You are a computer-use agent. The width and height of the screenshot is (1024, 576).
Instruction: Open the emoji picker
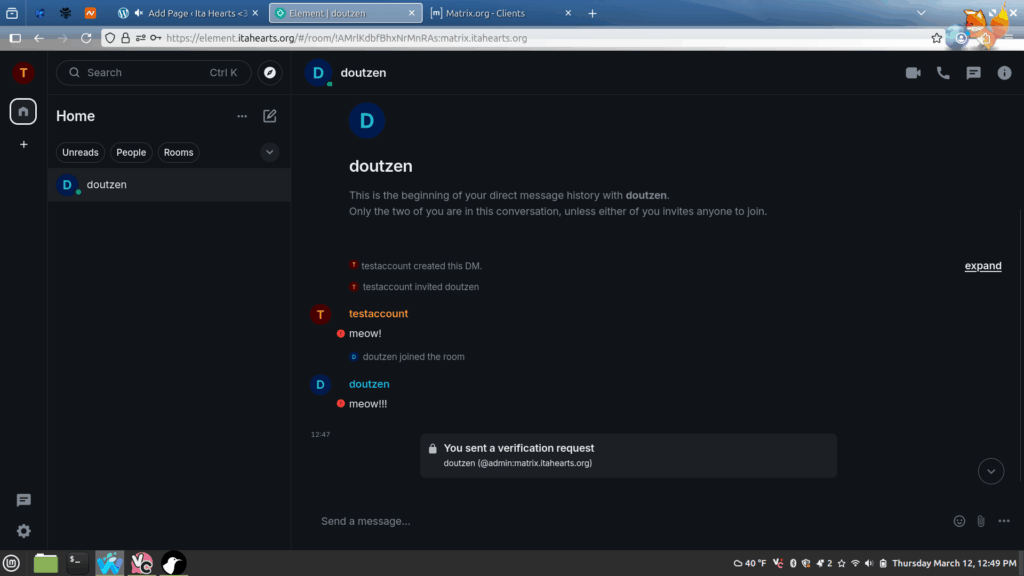point(959,521)
